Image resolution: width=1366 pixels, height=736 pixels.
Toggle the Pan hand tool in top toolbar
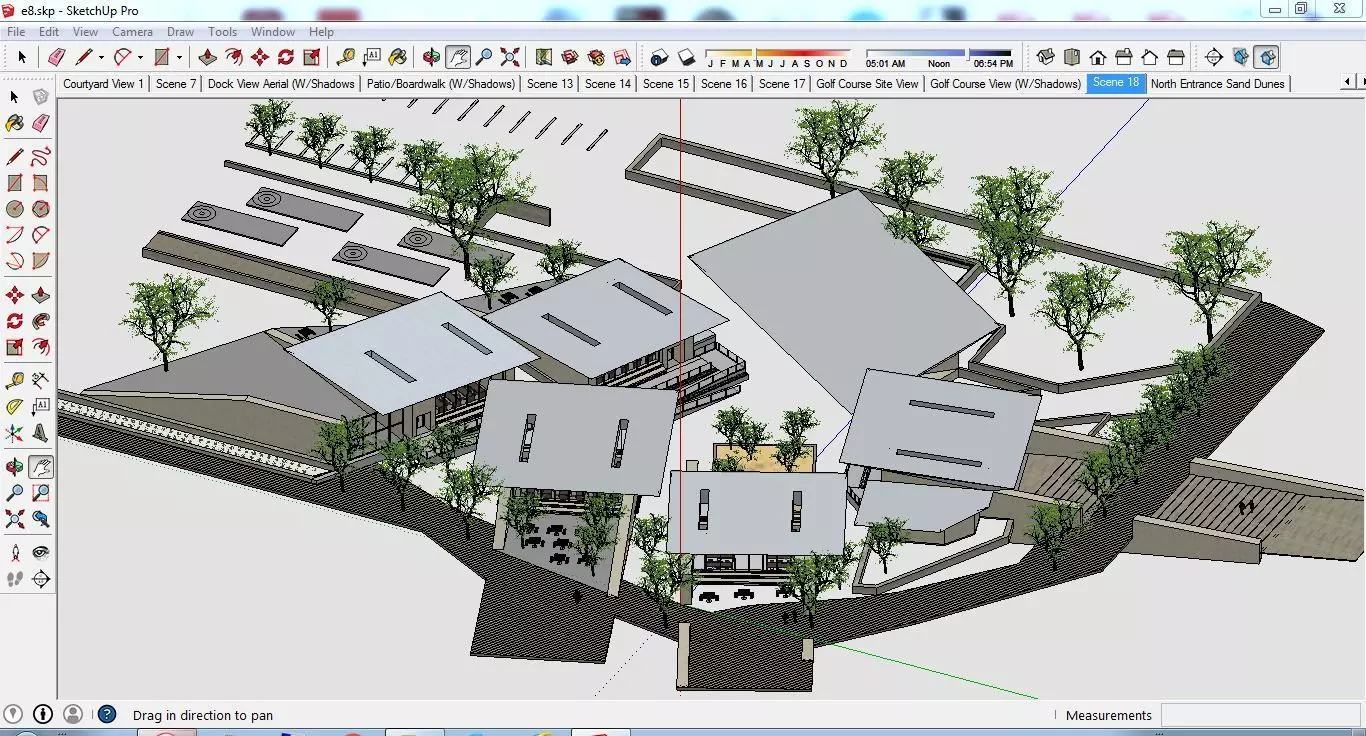[458, 57]
